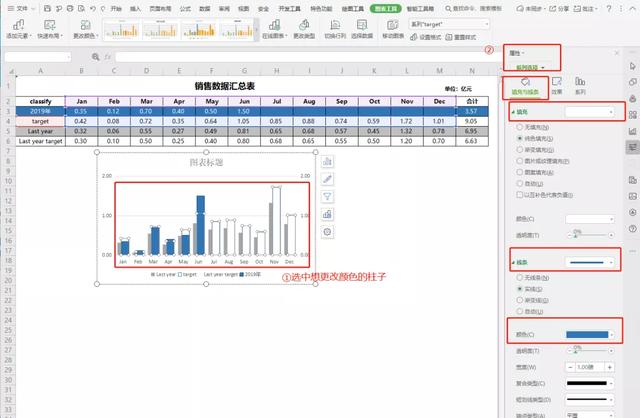Screen dimensions: 640x418
Task: Select Automatic fill (自动) radio button
Action: (520, 184)
